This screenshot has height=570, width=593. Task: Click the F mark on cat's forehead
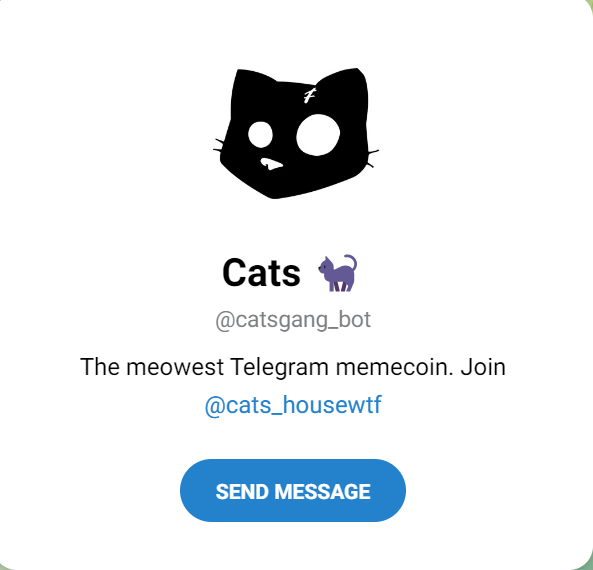tap(310, 95)
